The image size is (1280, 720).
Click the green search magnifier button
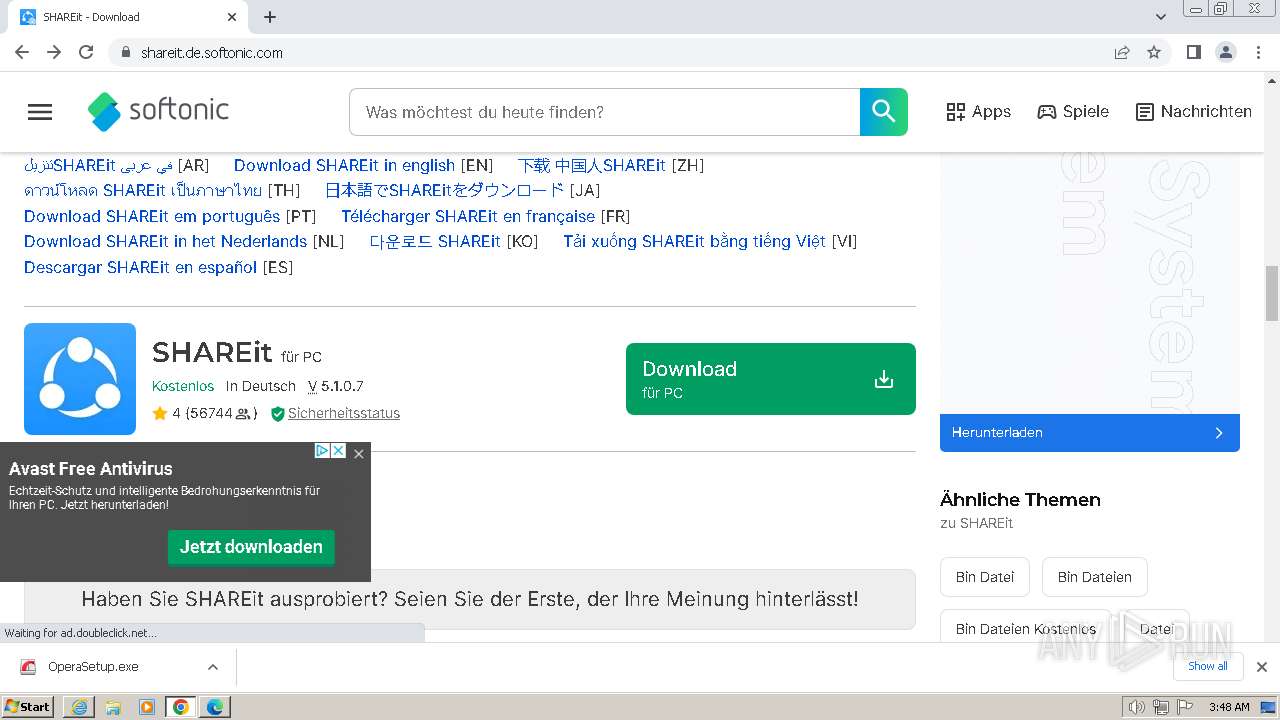[884, 112]
